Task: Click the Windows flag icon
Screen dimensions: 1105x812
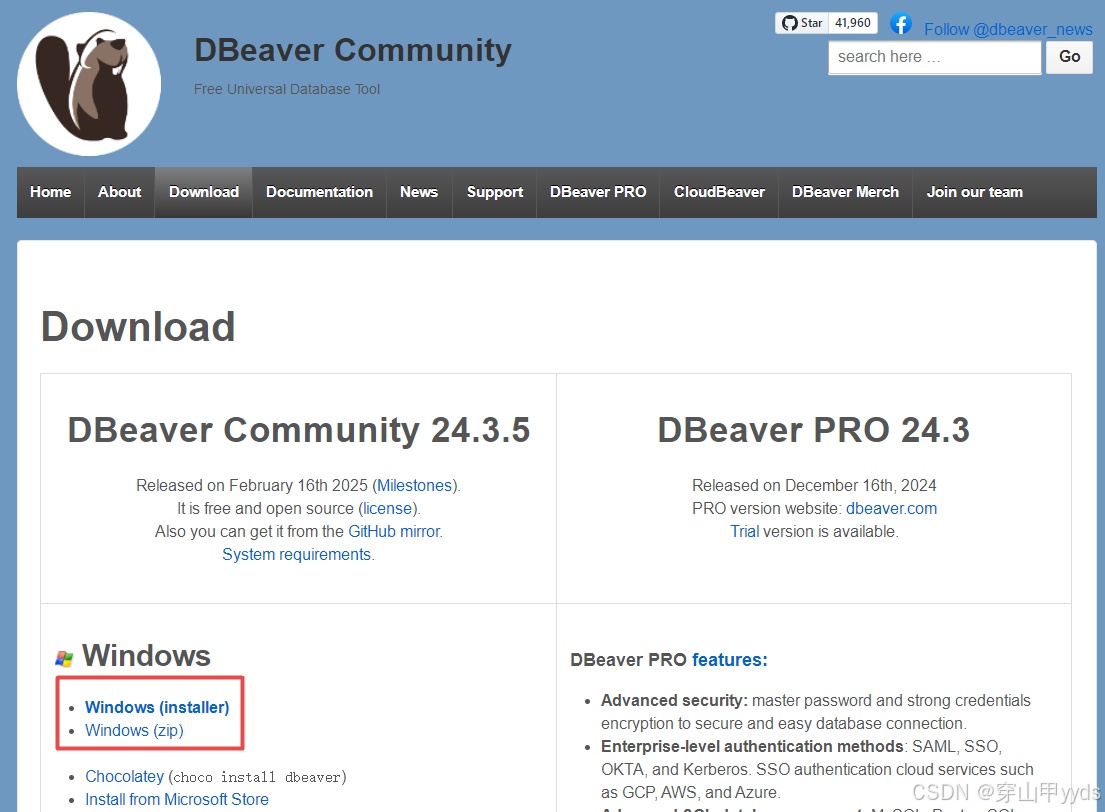Action: click(64, 658)
